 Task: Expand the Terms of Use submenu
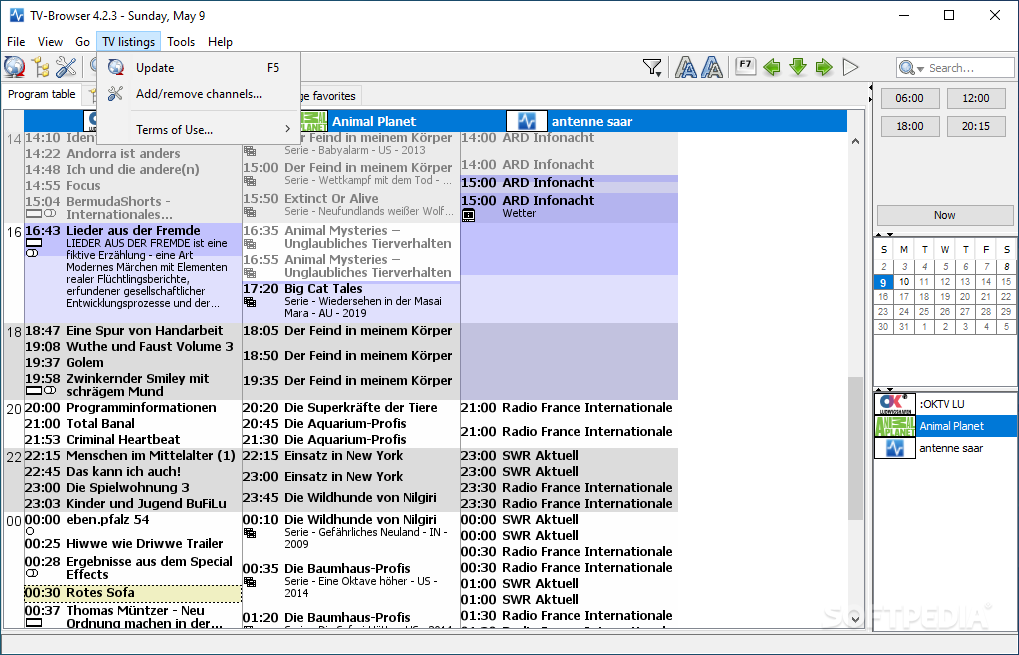(198, 129)
